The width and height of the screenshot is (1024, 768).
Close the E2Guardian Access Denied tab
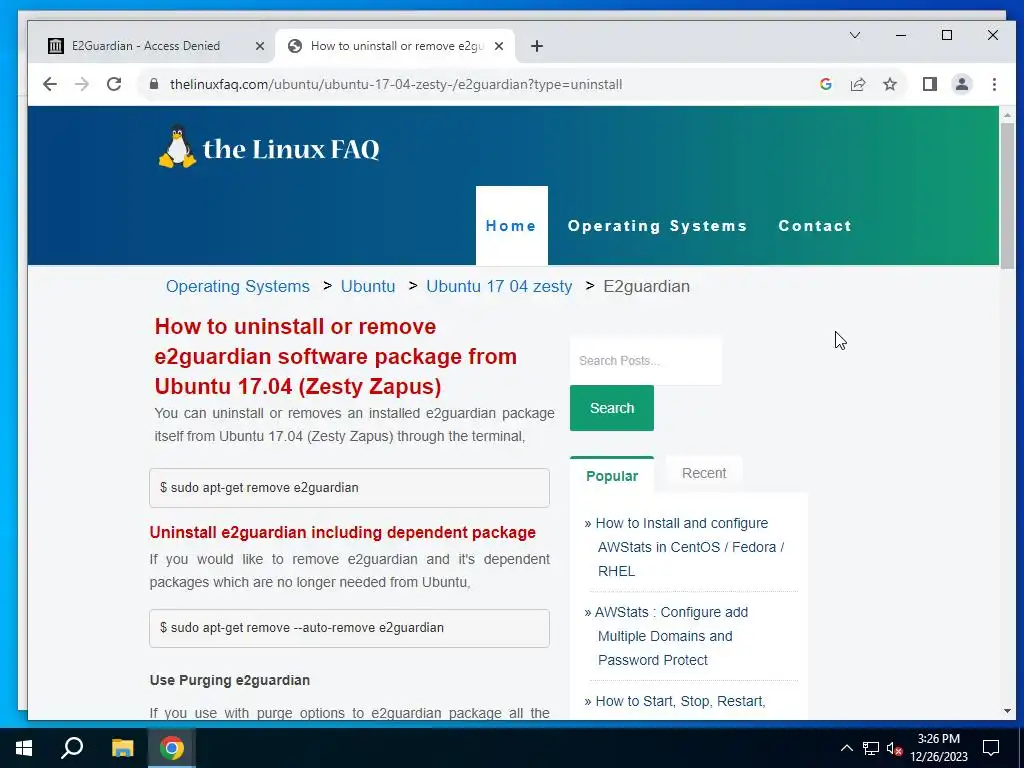(259, 46)
